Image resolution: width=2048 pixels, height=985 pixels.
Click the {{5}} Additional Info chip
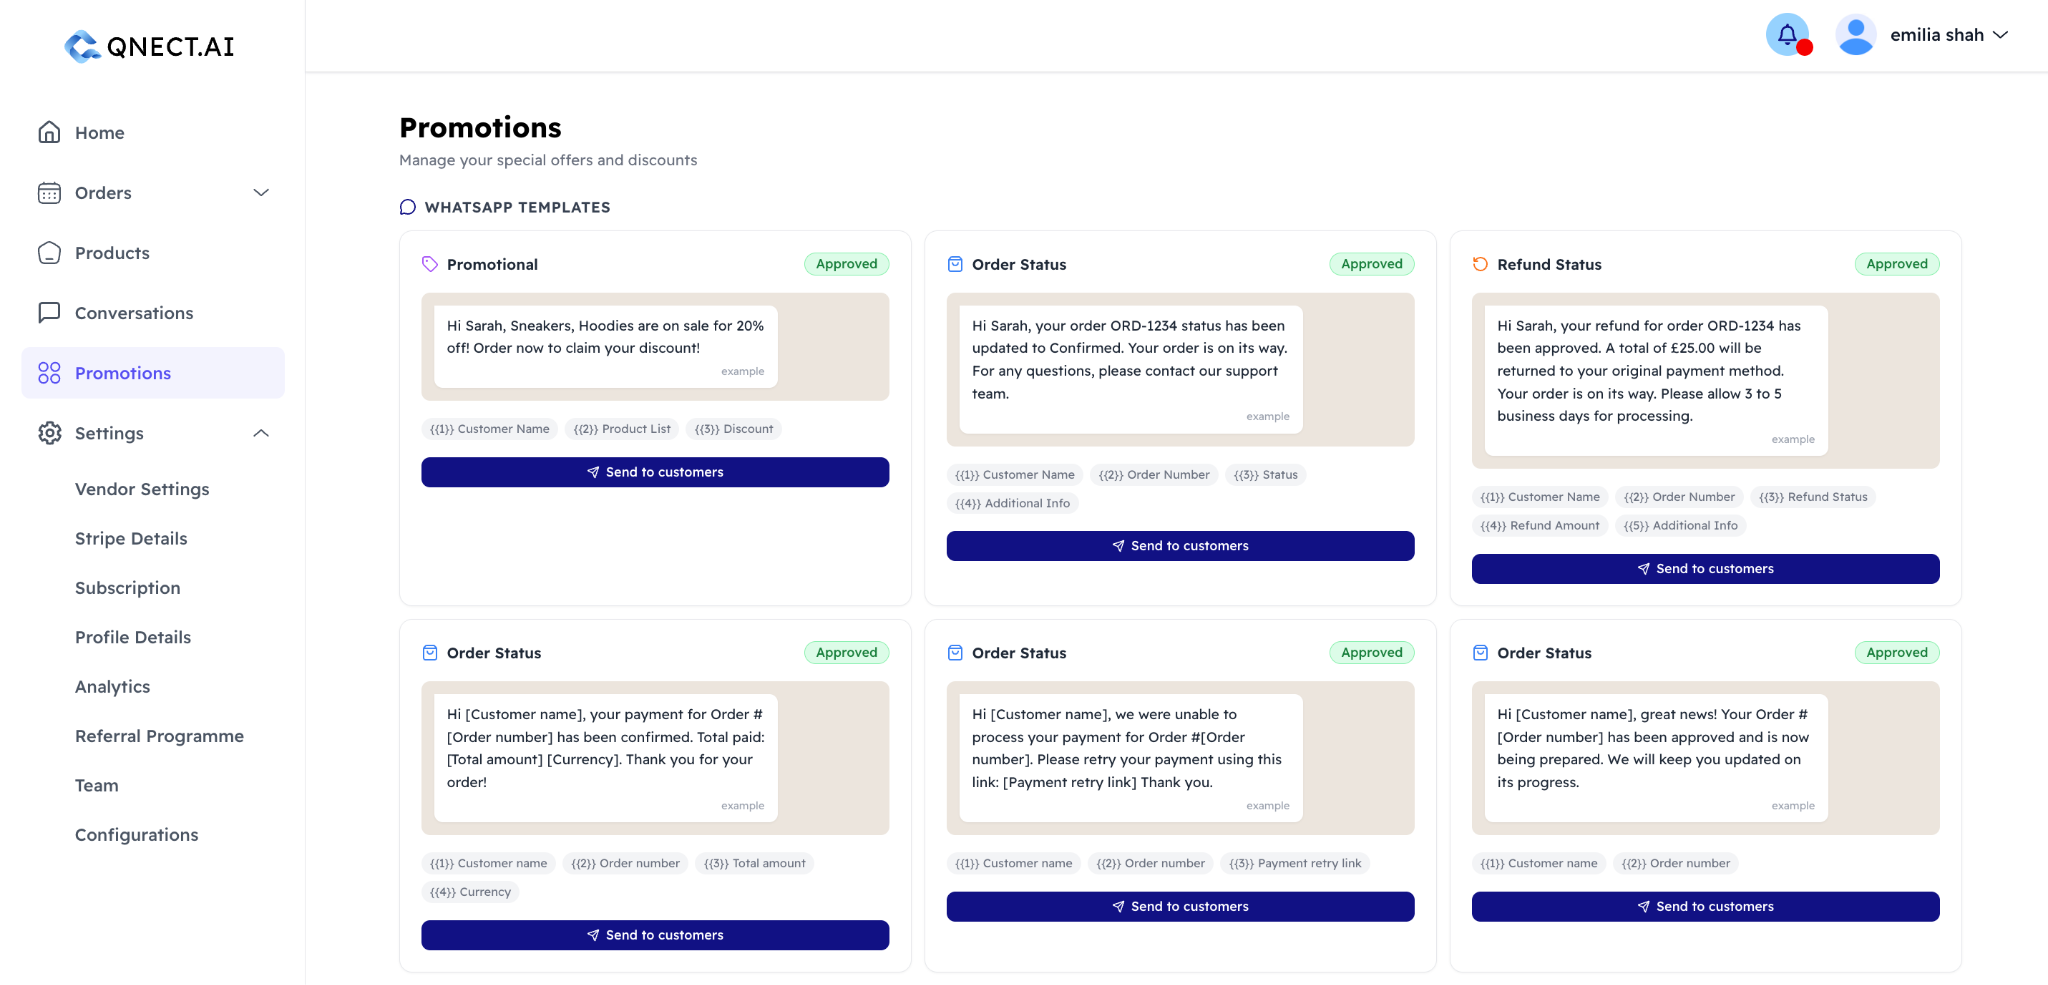click(x=1681, y=526)
